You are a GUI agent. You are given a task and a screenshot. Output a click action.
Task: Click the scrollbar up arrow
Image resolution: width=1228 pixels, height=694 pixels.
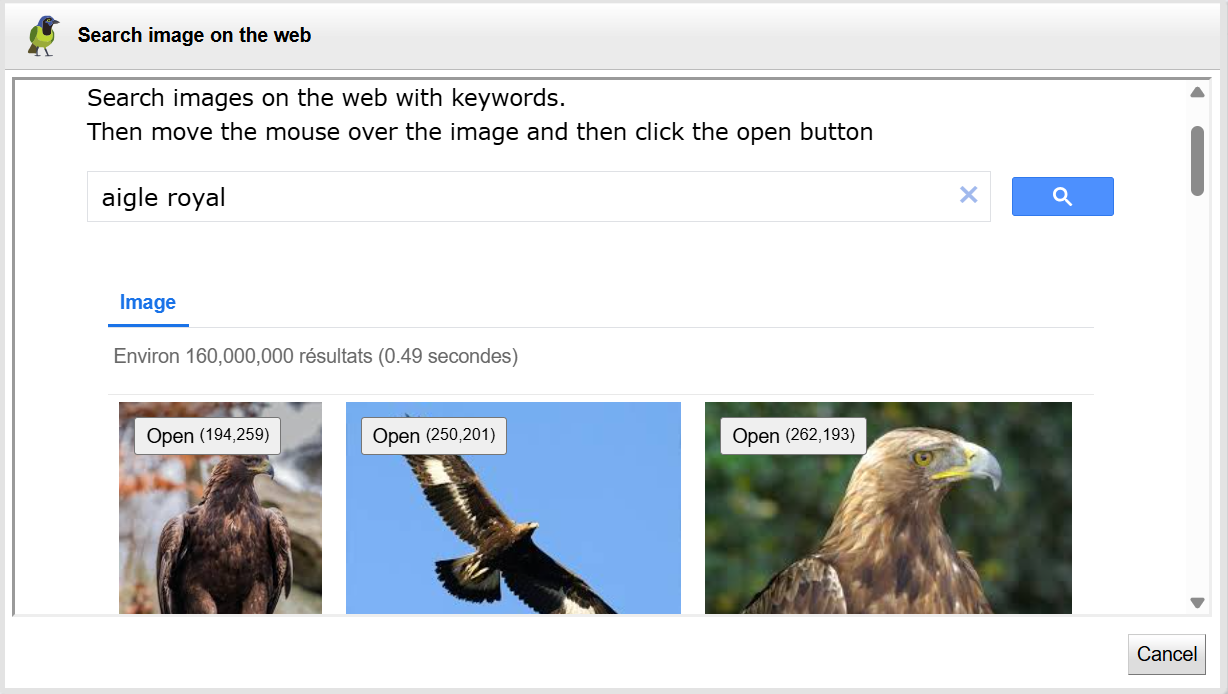click(1197, 93)
